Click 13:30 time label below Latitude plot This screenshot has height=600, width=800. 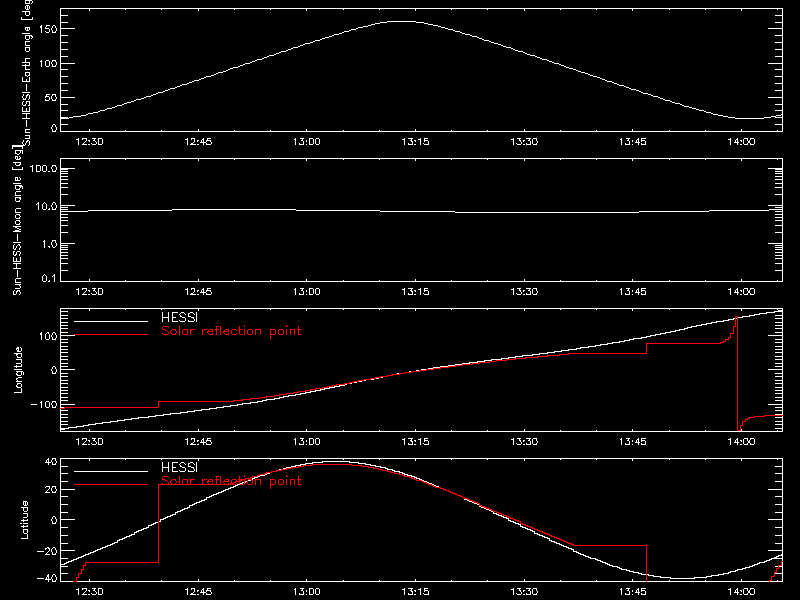[x=524, y=592]
